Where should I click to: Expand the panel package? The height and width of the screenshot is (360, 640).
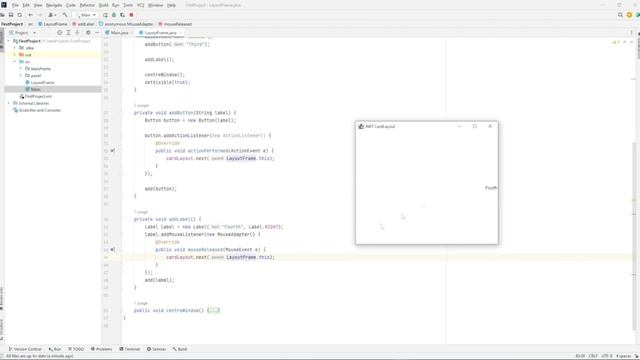[21, 76]
